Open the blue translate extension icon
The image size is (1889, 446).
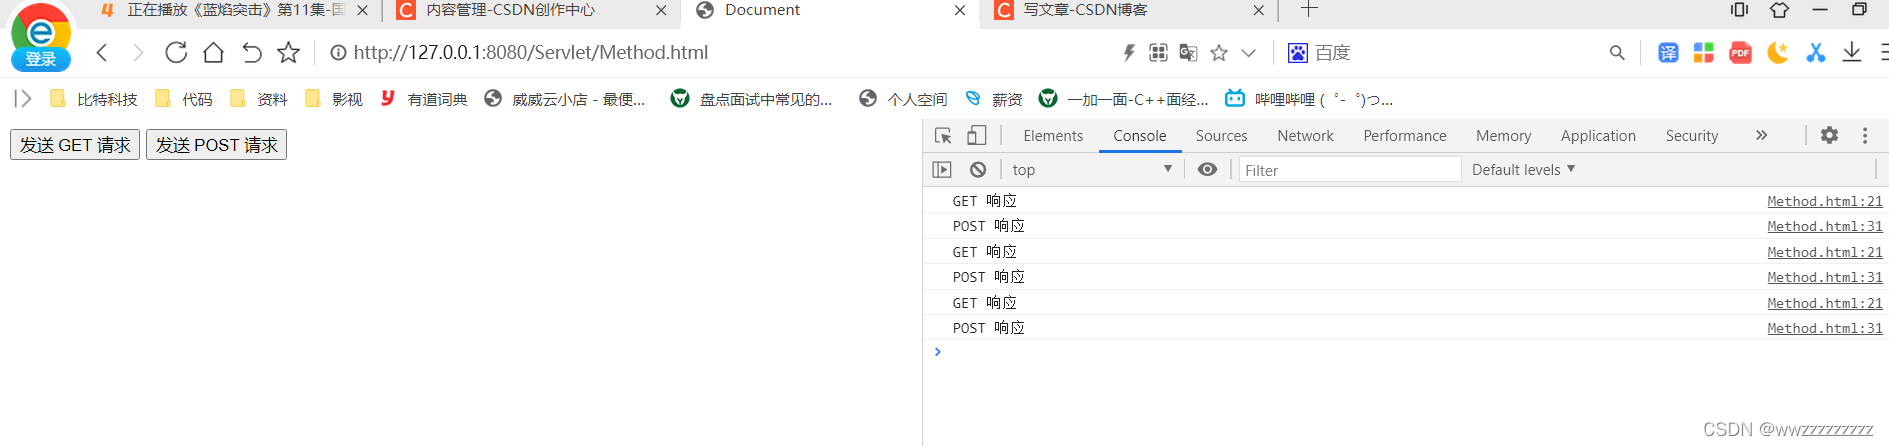click(x=1668, y=53)
